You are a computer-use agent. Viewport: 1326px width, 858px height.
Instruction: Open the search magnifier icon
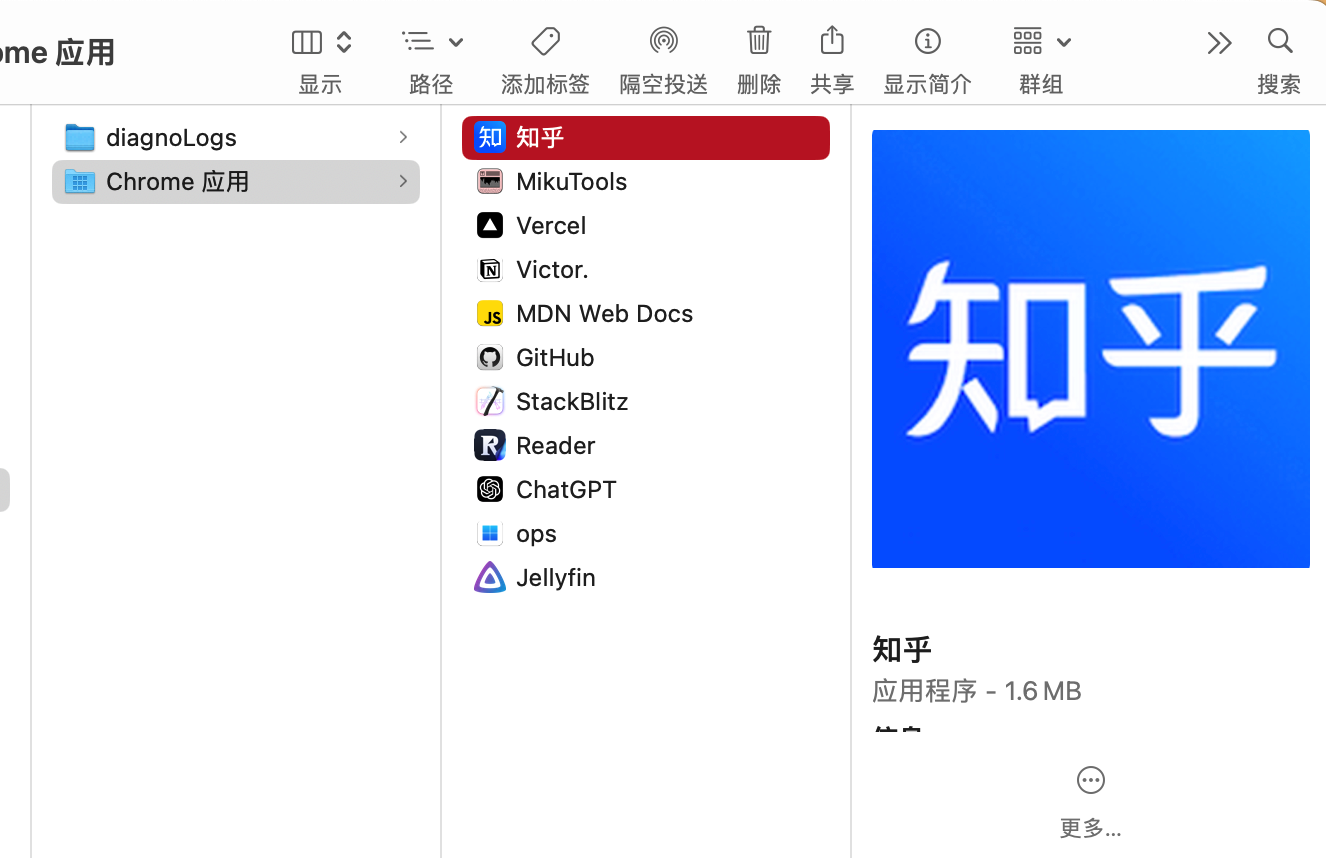[x=1280, y=40]
